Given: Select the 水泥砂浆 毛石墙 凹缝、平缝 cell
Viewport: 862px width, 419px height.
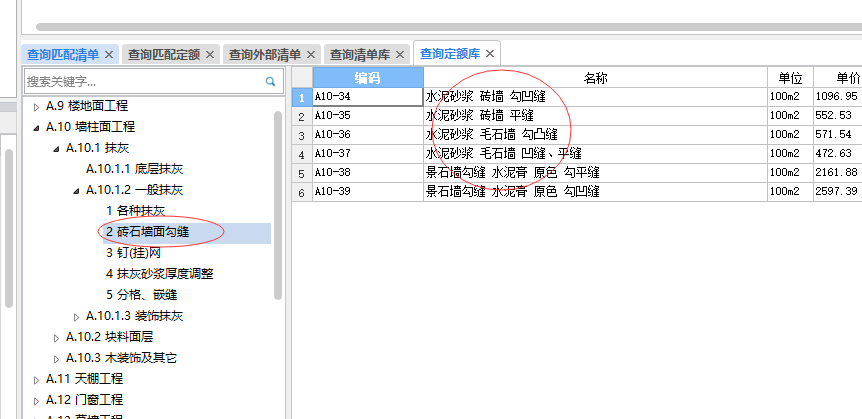Looking at the screenshot, I should (595, 154).
